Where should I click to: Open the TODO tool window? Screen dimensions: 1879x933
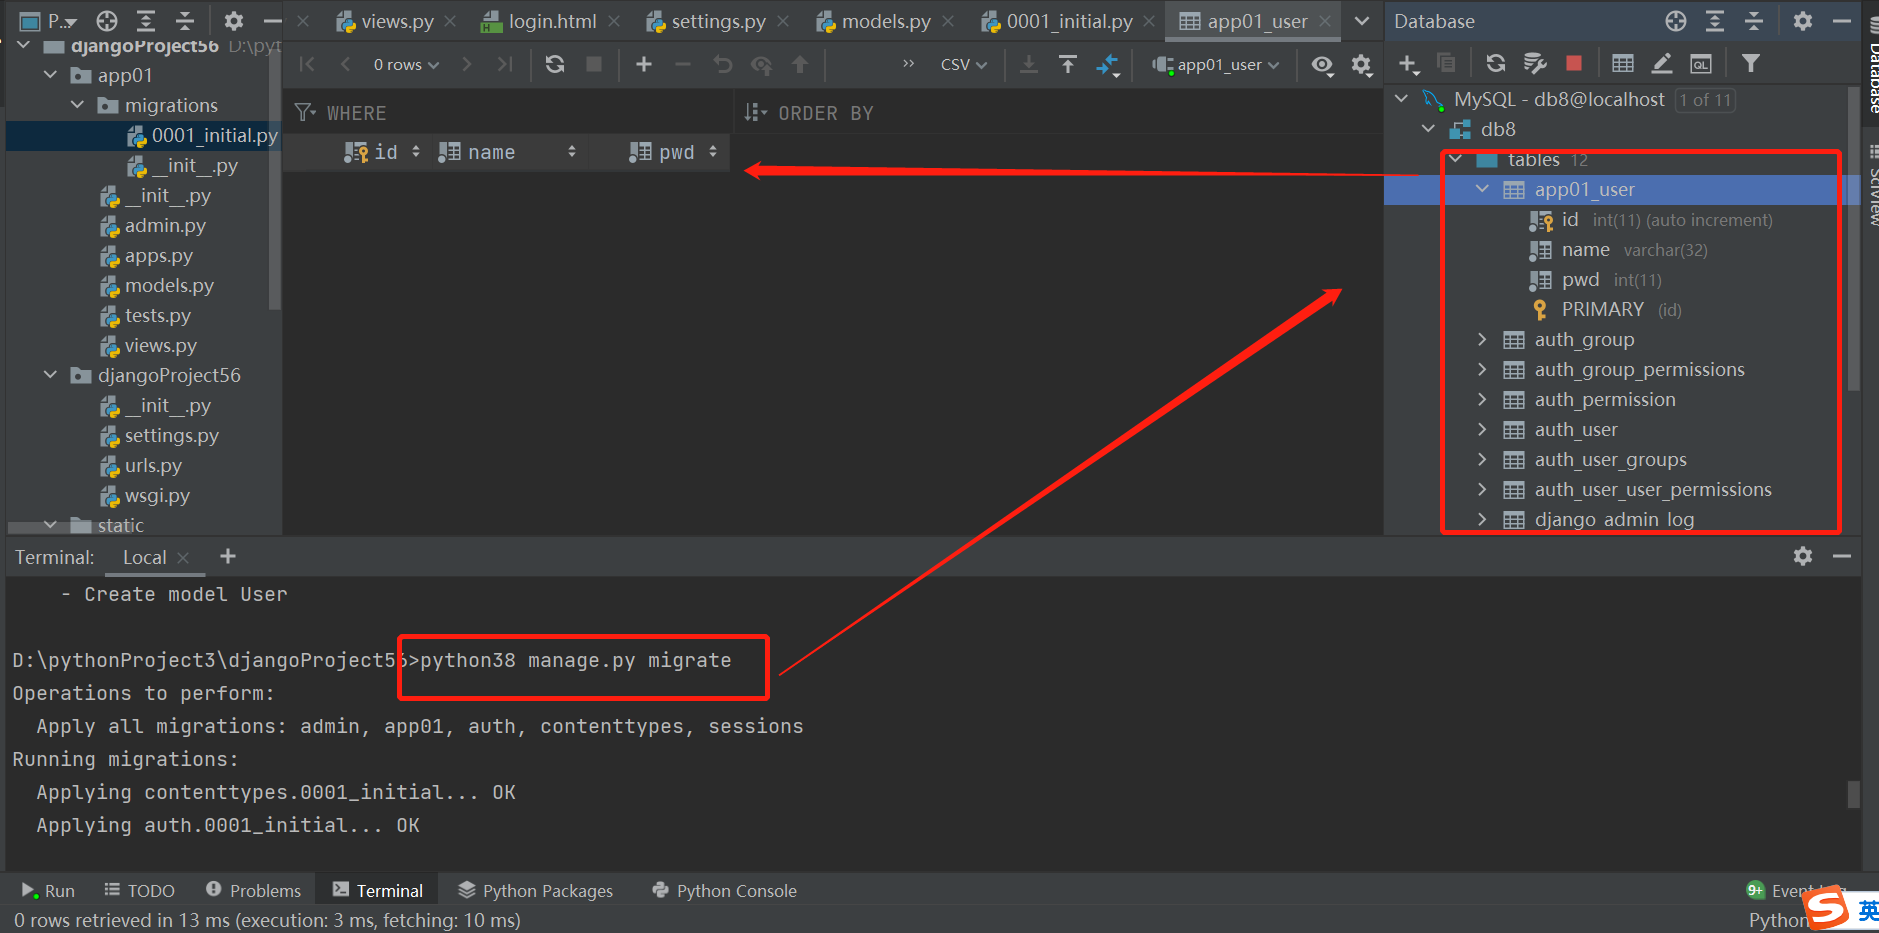[139, 890]
